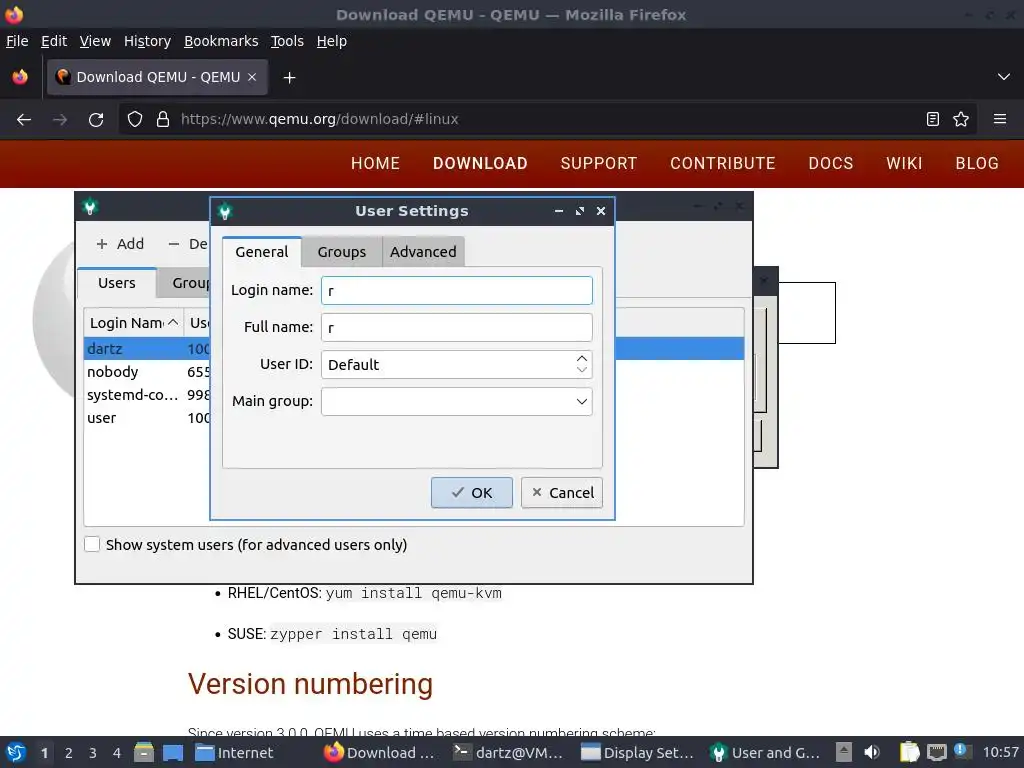Select the Users tab in the background window
Image resolution: width=1024 pixels, height=768 pixels.
tap(117, 283)
